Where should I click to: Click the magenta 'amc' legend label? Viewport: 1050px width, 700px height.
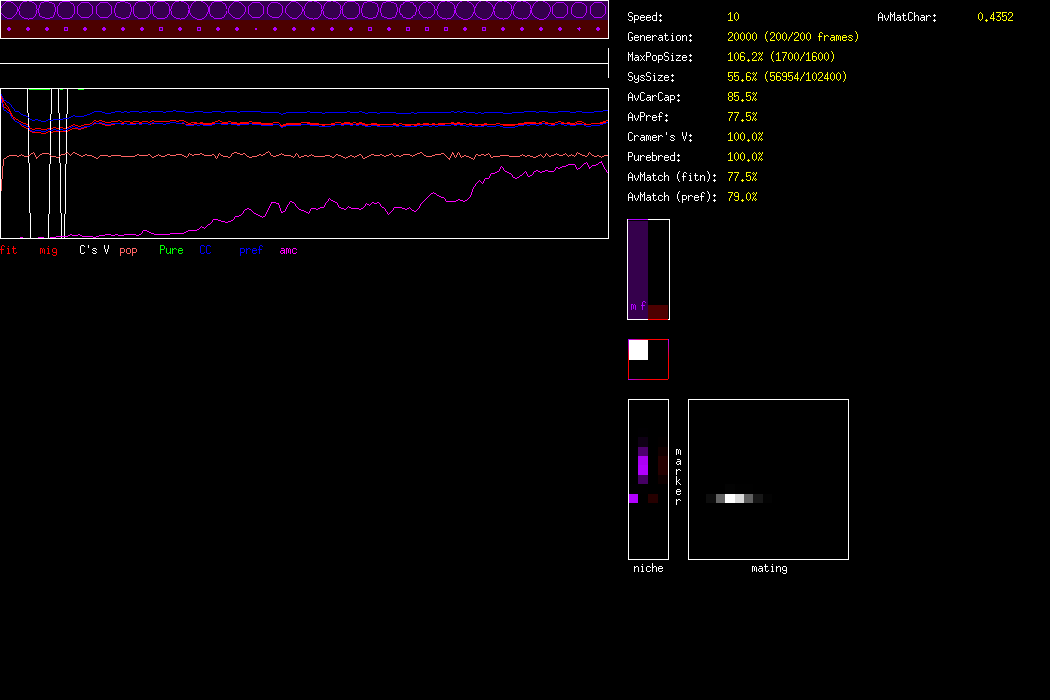pos(288,250)
